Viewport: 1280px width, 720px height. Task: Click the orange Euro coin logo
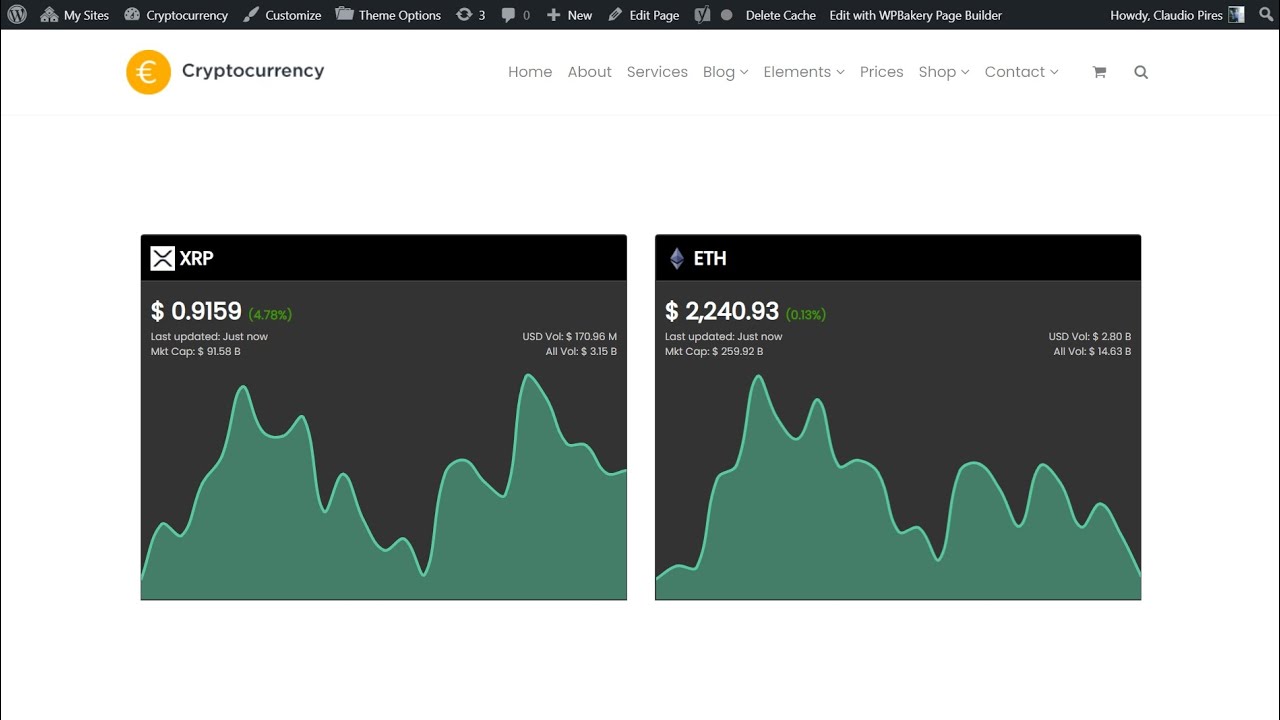[x=148, y=72]
